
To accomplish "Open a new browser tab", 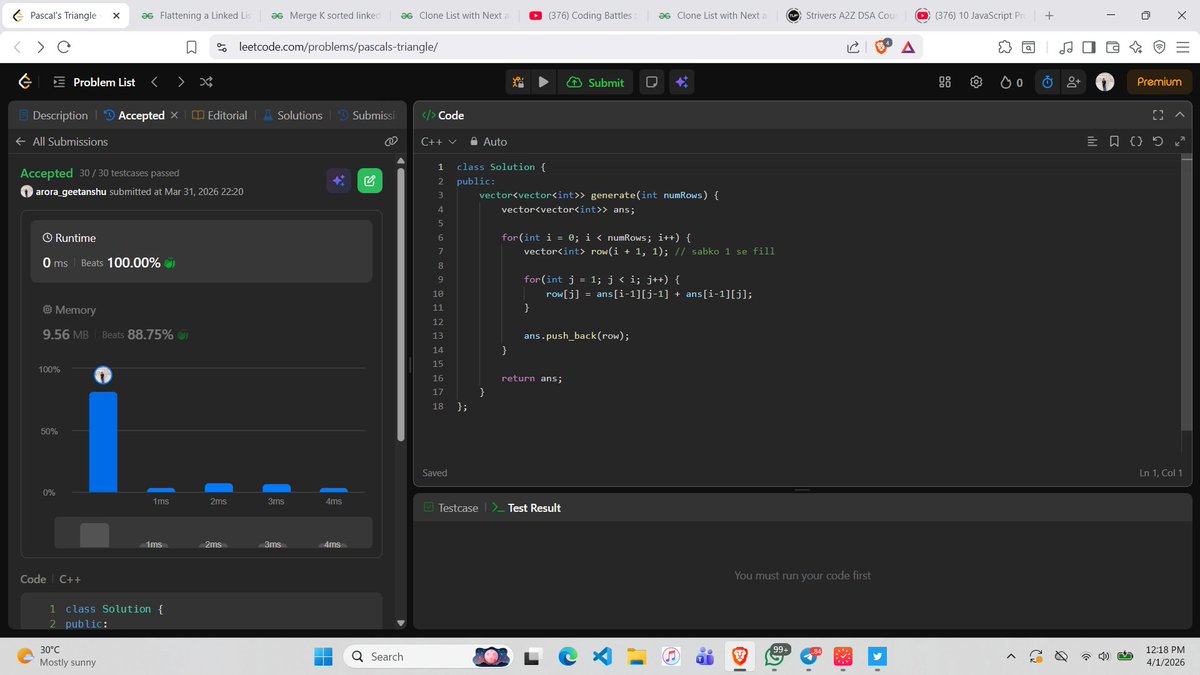I will (1049, 16).
